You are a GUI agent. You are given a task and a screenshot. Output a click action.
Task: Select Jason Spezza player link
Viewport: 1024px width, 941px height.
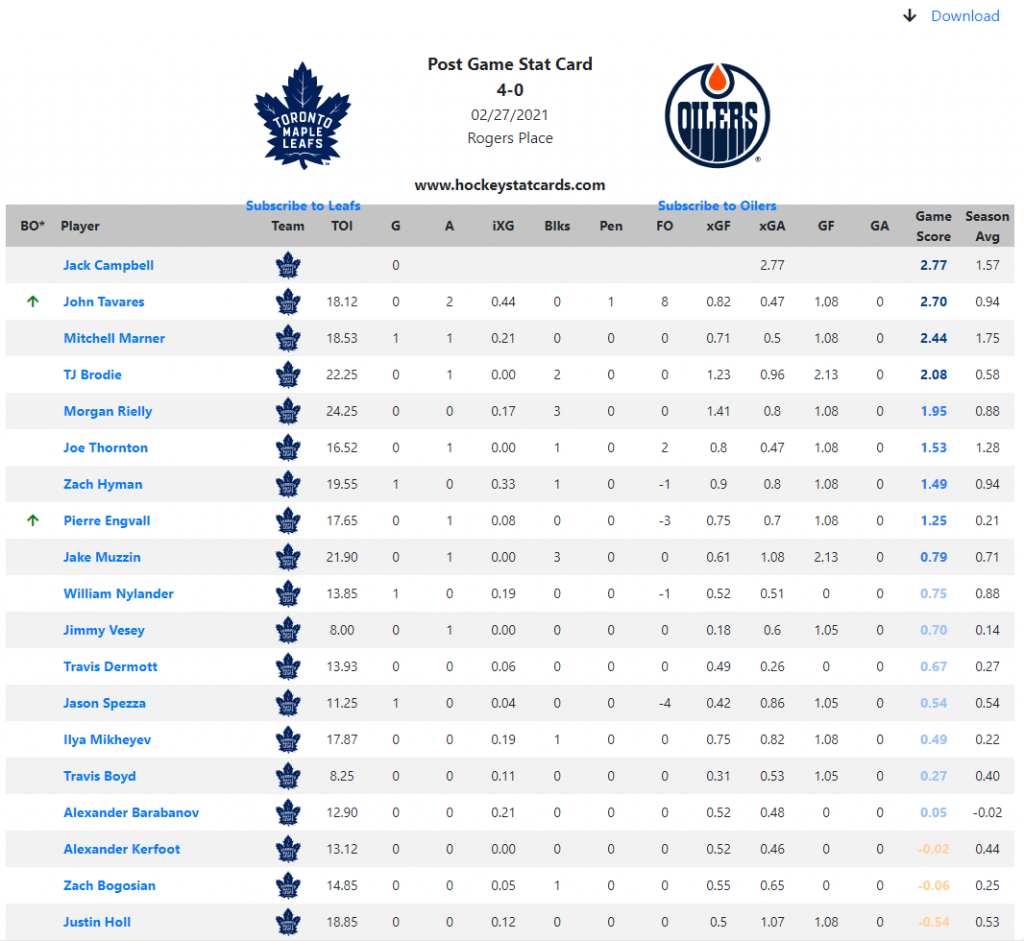[104, 703]
